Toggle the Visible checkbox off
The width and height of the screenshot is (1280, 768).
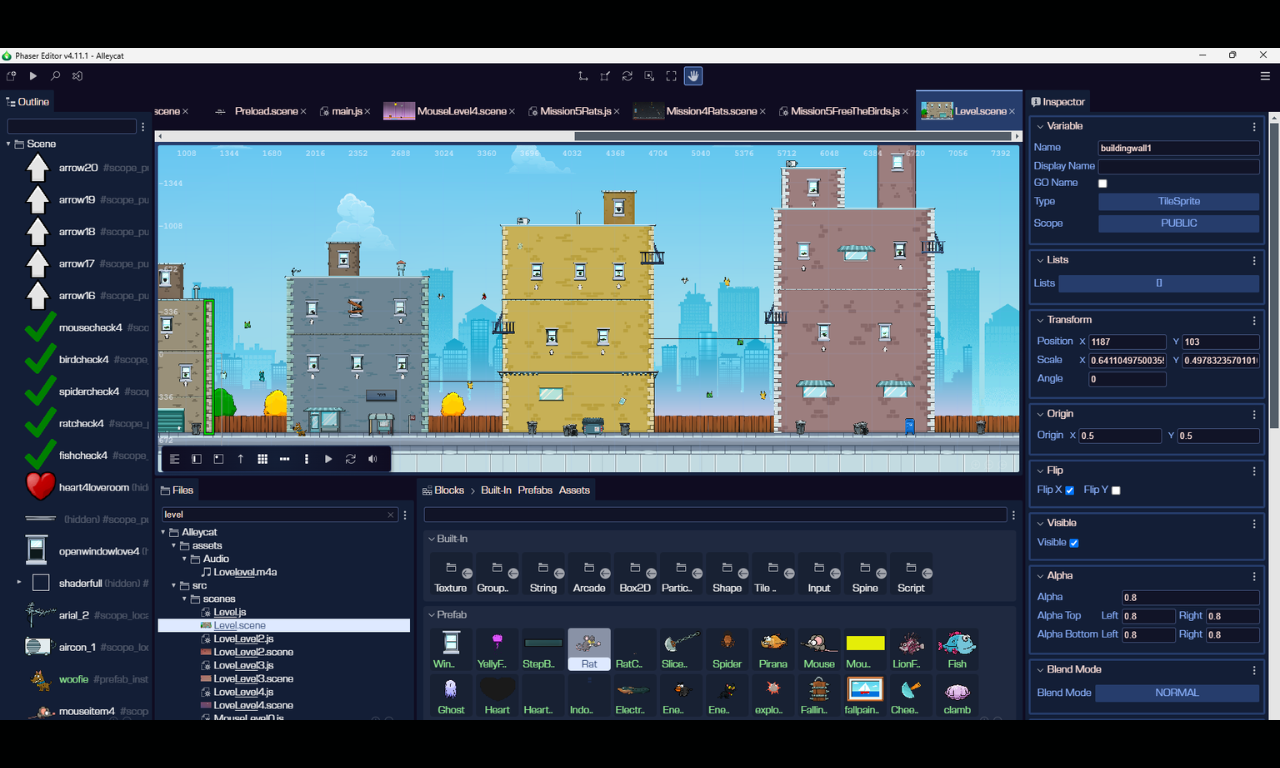click(x=1074, y=543)
